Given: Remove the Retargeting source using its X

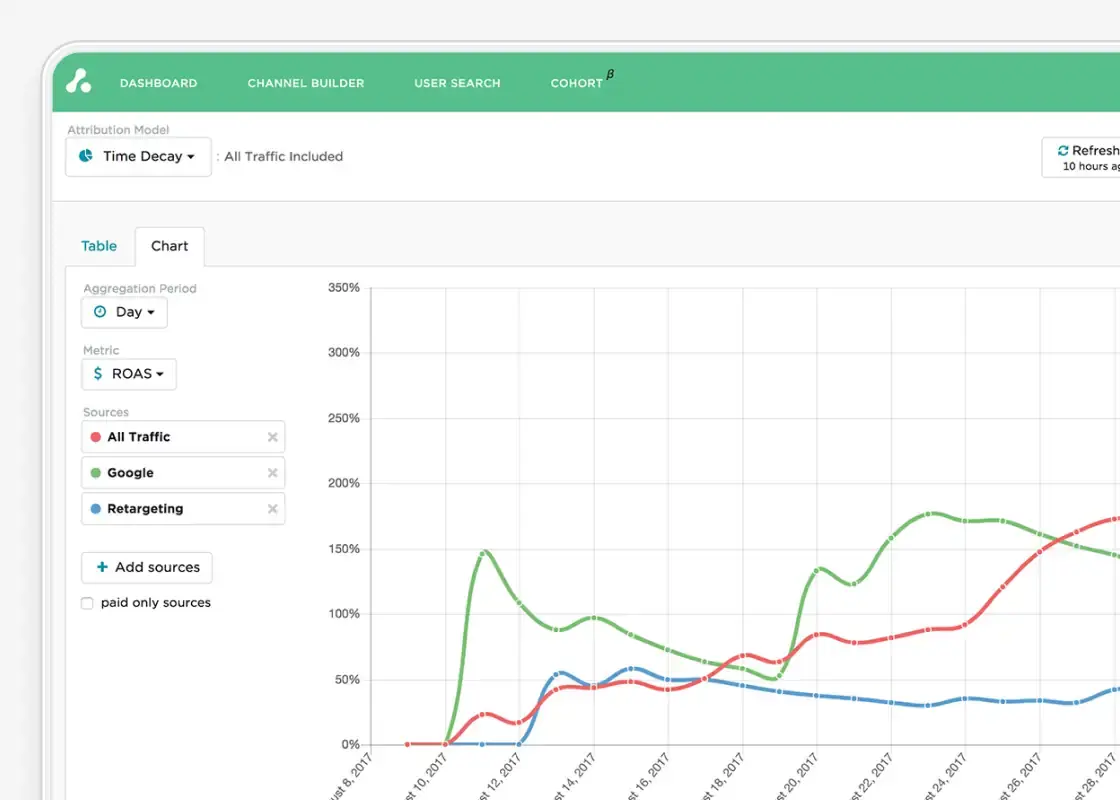Looking at the screenshot, I should pyautogui.click(x=271, y=508).
